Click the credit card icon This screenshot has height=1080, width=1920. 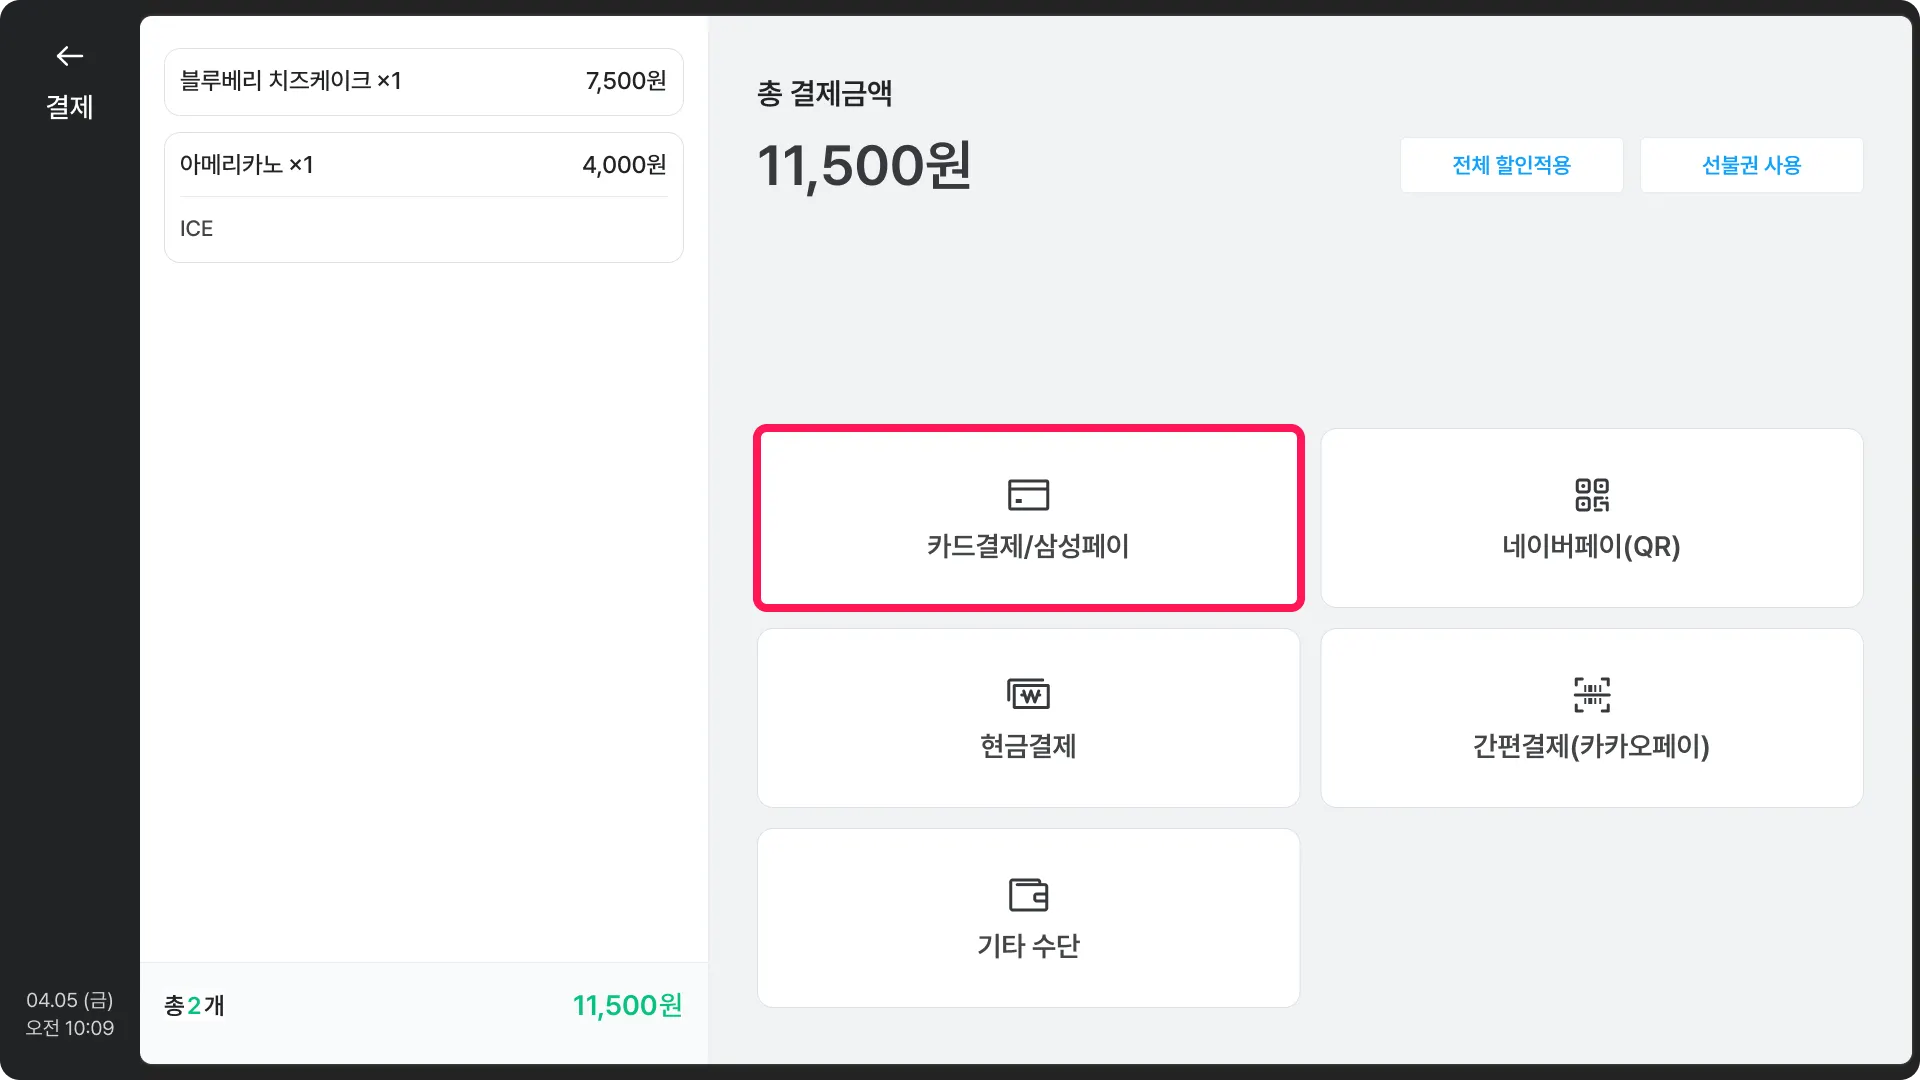click(1028, 495)
